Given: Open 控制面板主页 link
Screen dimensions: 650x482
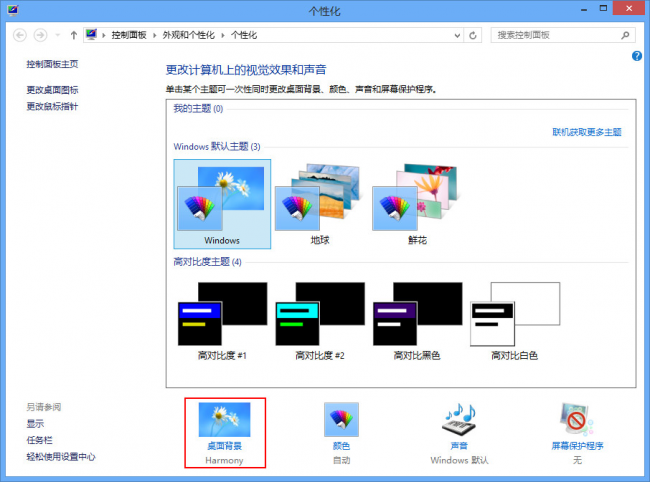Looking at the screenshot, I should pos(52,64).
